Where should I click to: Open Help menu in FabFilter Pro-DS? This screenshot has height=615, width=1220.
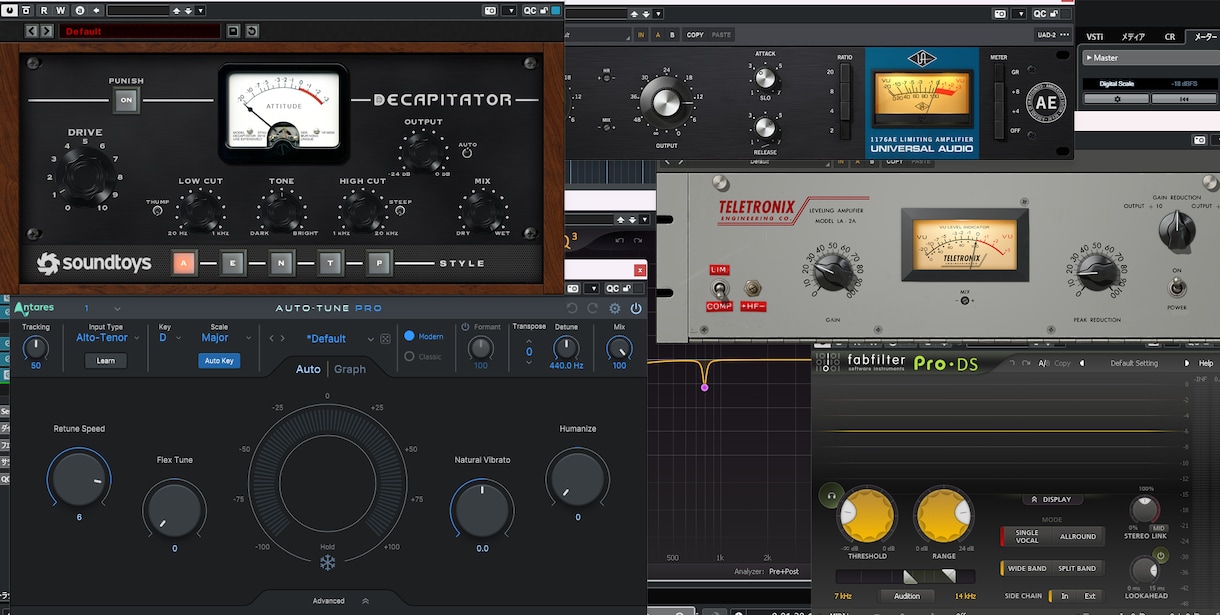point(1206,363)
